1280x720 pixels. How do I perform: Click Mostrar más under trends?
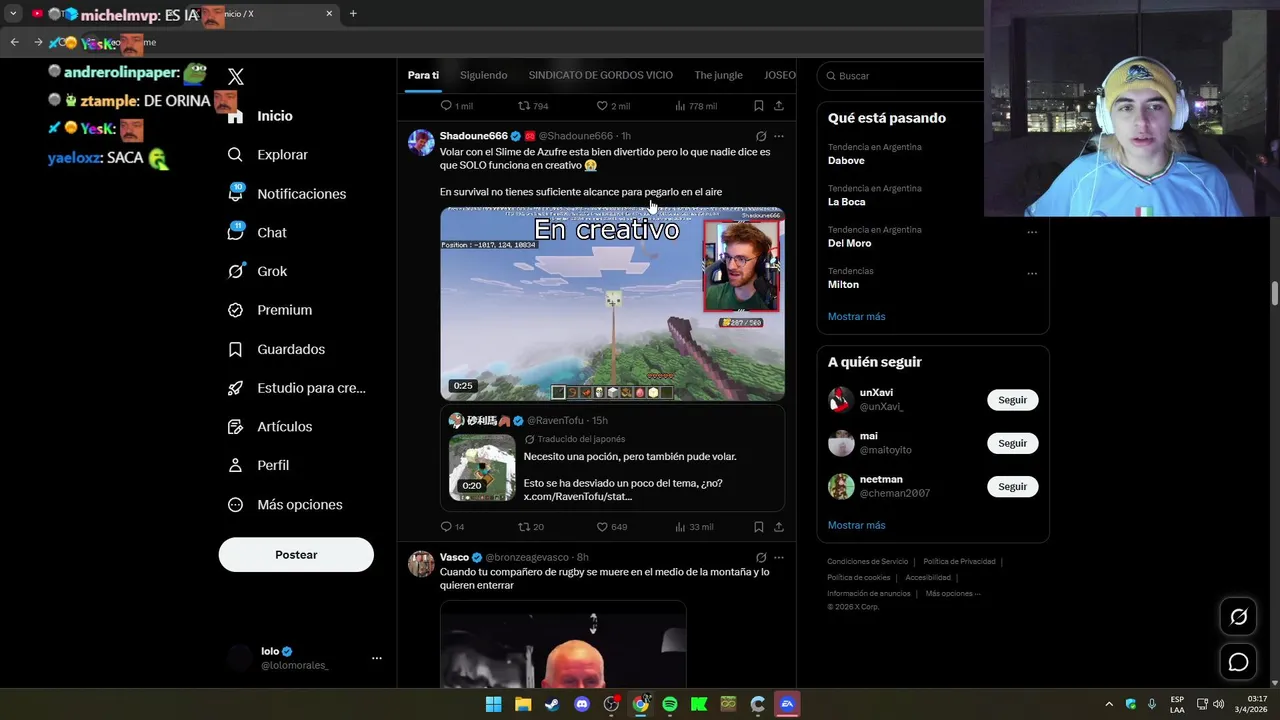pyautogui.click(x=856, y=316)
